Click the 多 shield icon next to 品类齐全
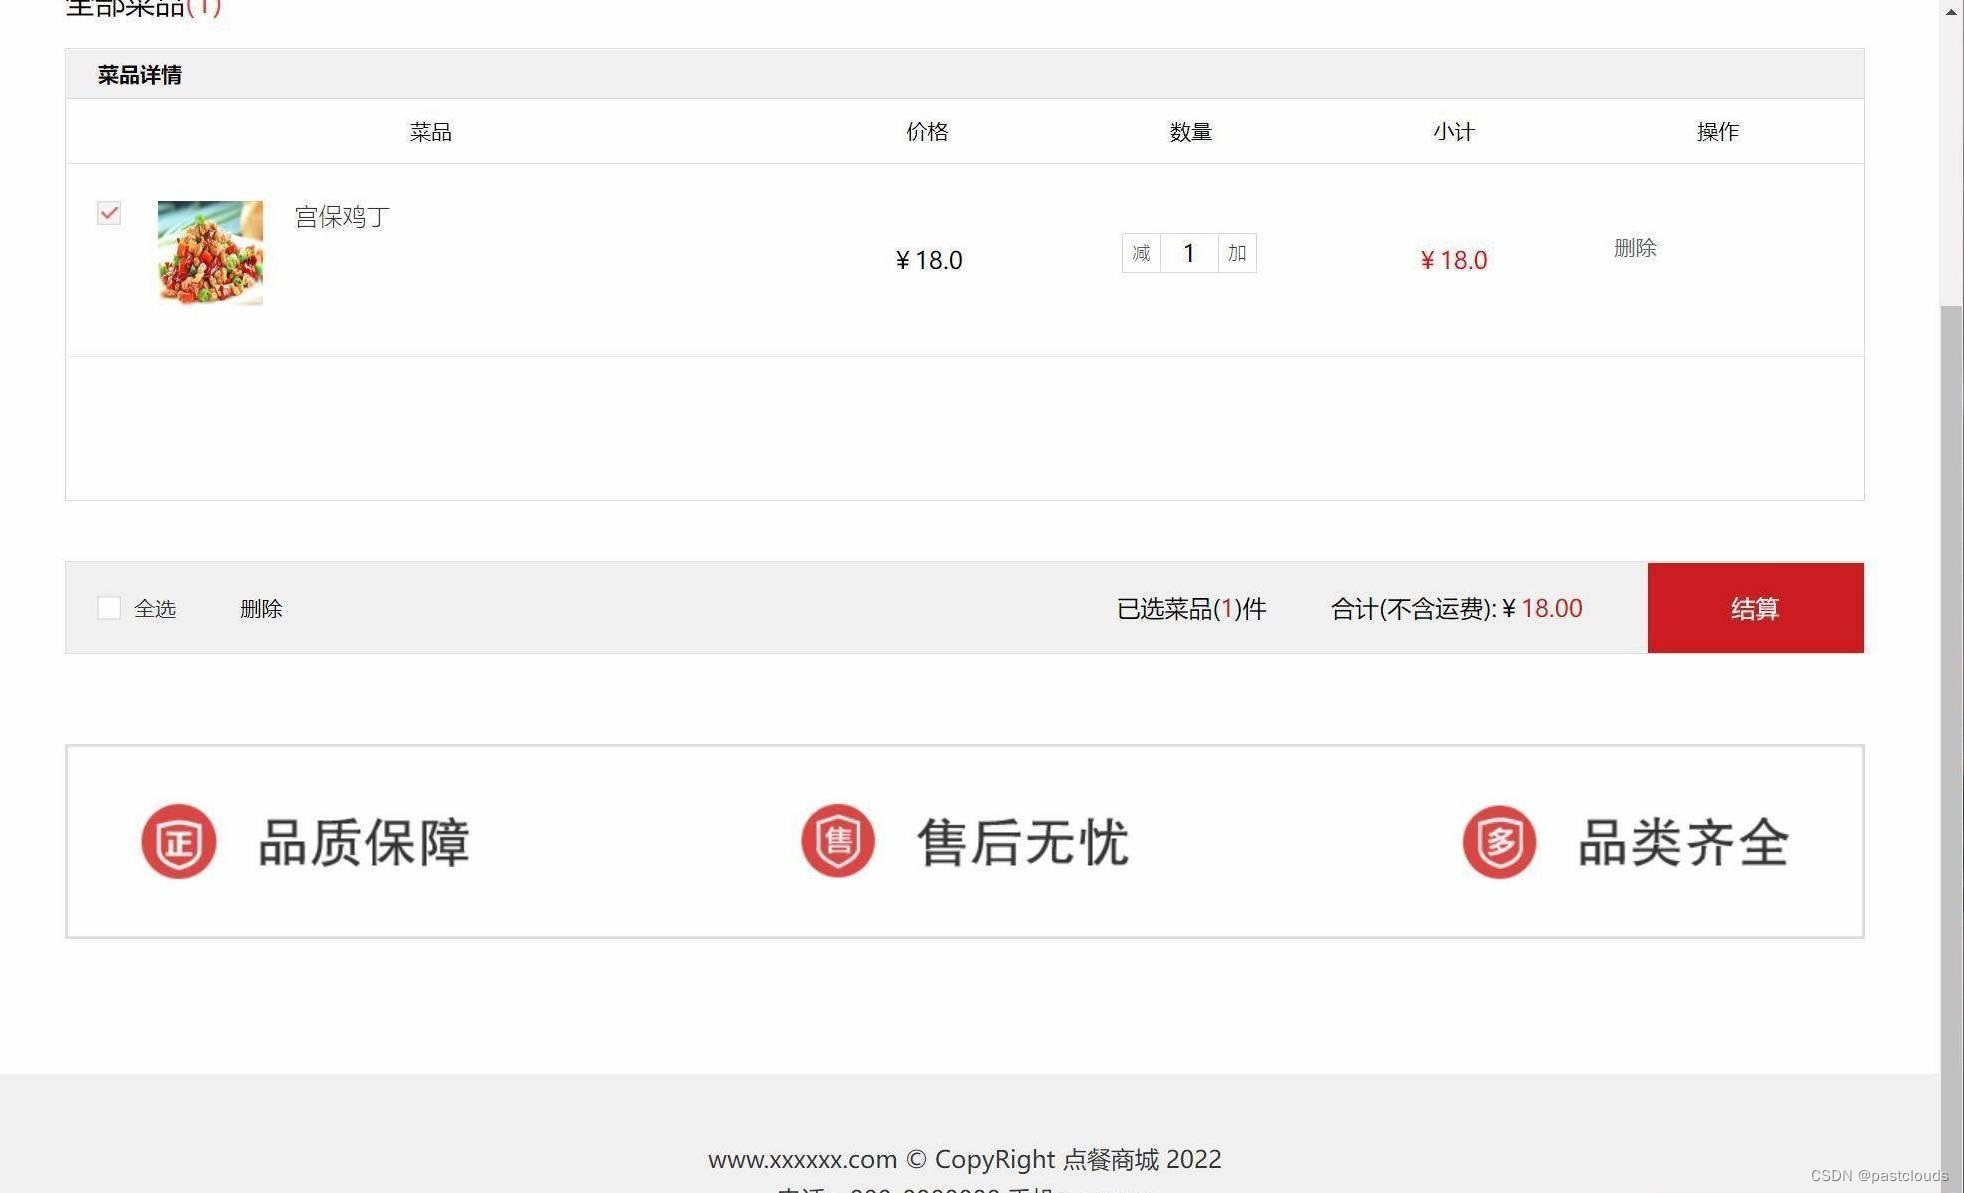The width and height of the screenshot is (1964, 1193). coord(1499,842)
